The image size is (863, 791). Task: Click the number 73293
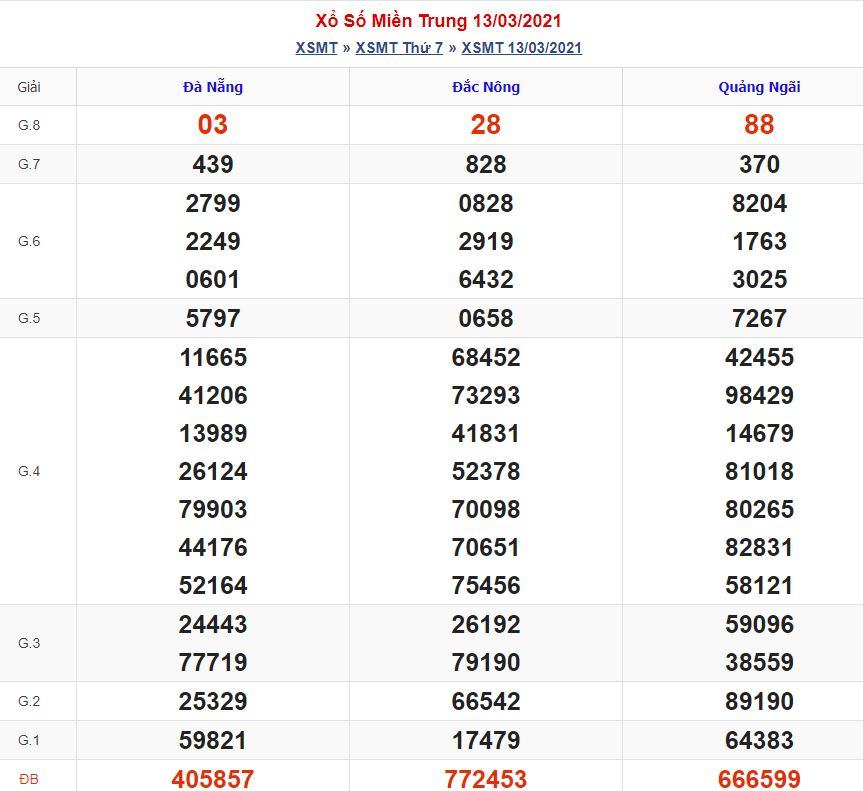(486, 395)
